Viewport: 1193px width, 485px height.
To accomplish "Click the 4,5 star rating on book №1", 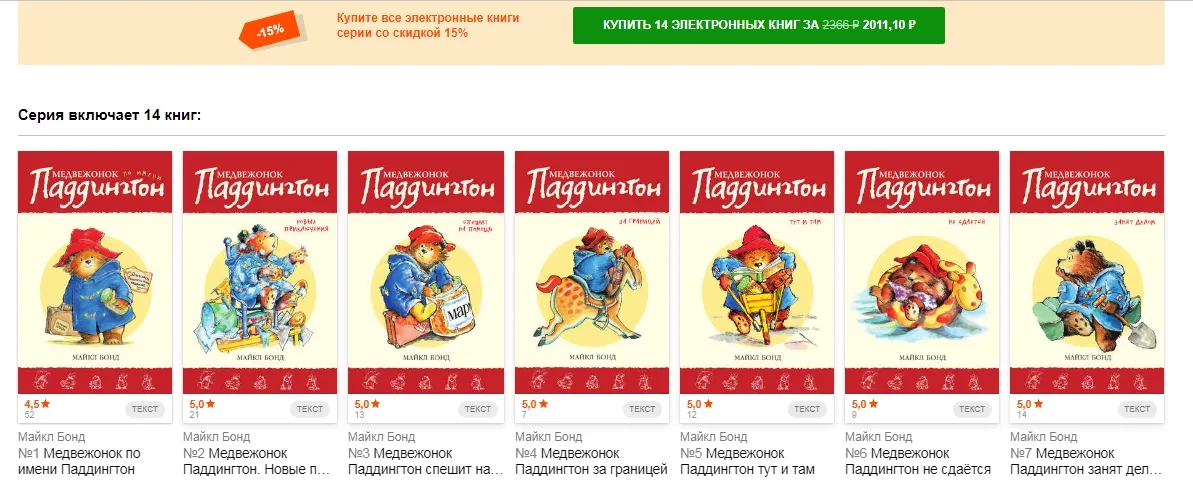I will [x=37, y=404].
